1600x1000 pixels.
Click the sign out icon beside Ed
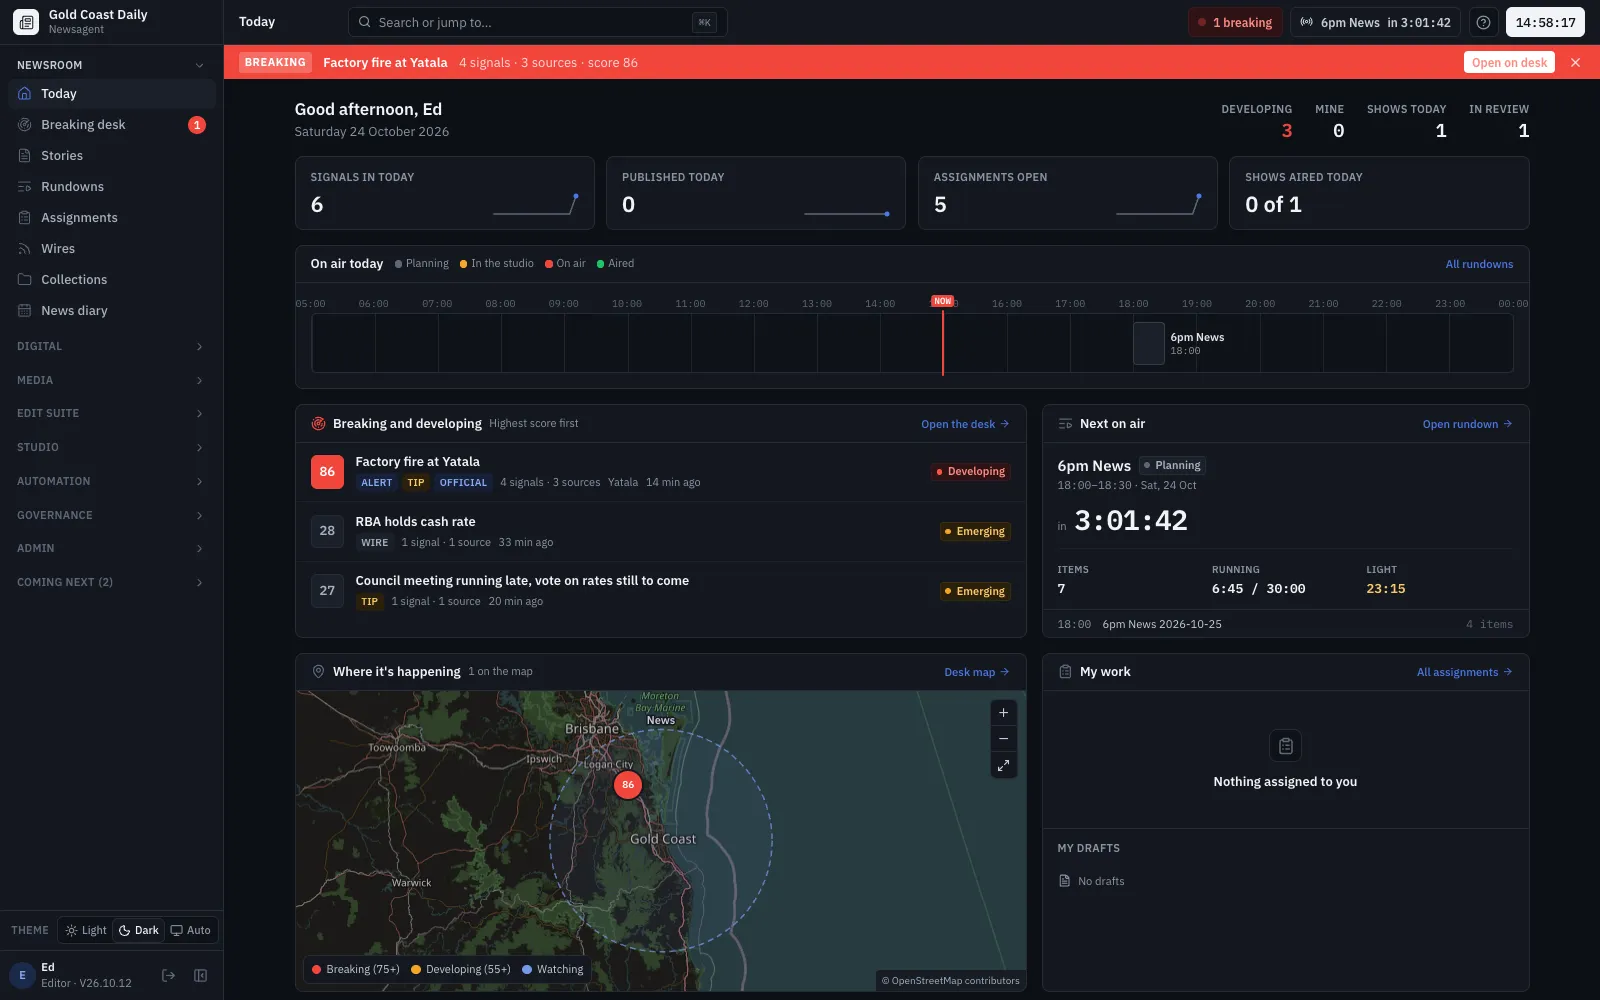pos(168,975)
